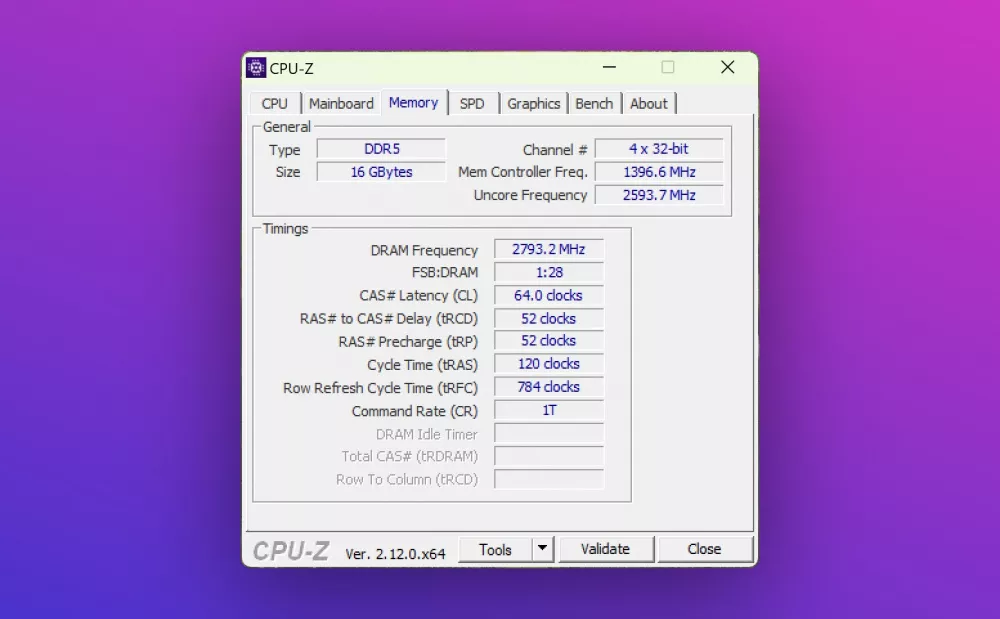This screenshot has width=1000, height=619.
Task: Select the Memory tab
Action: pos(413,102)
